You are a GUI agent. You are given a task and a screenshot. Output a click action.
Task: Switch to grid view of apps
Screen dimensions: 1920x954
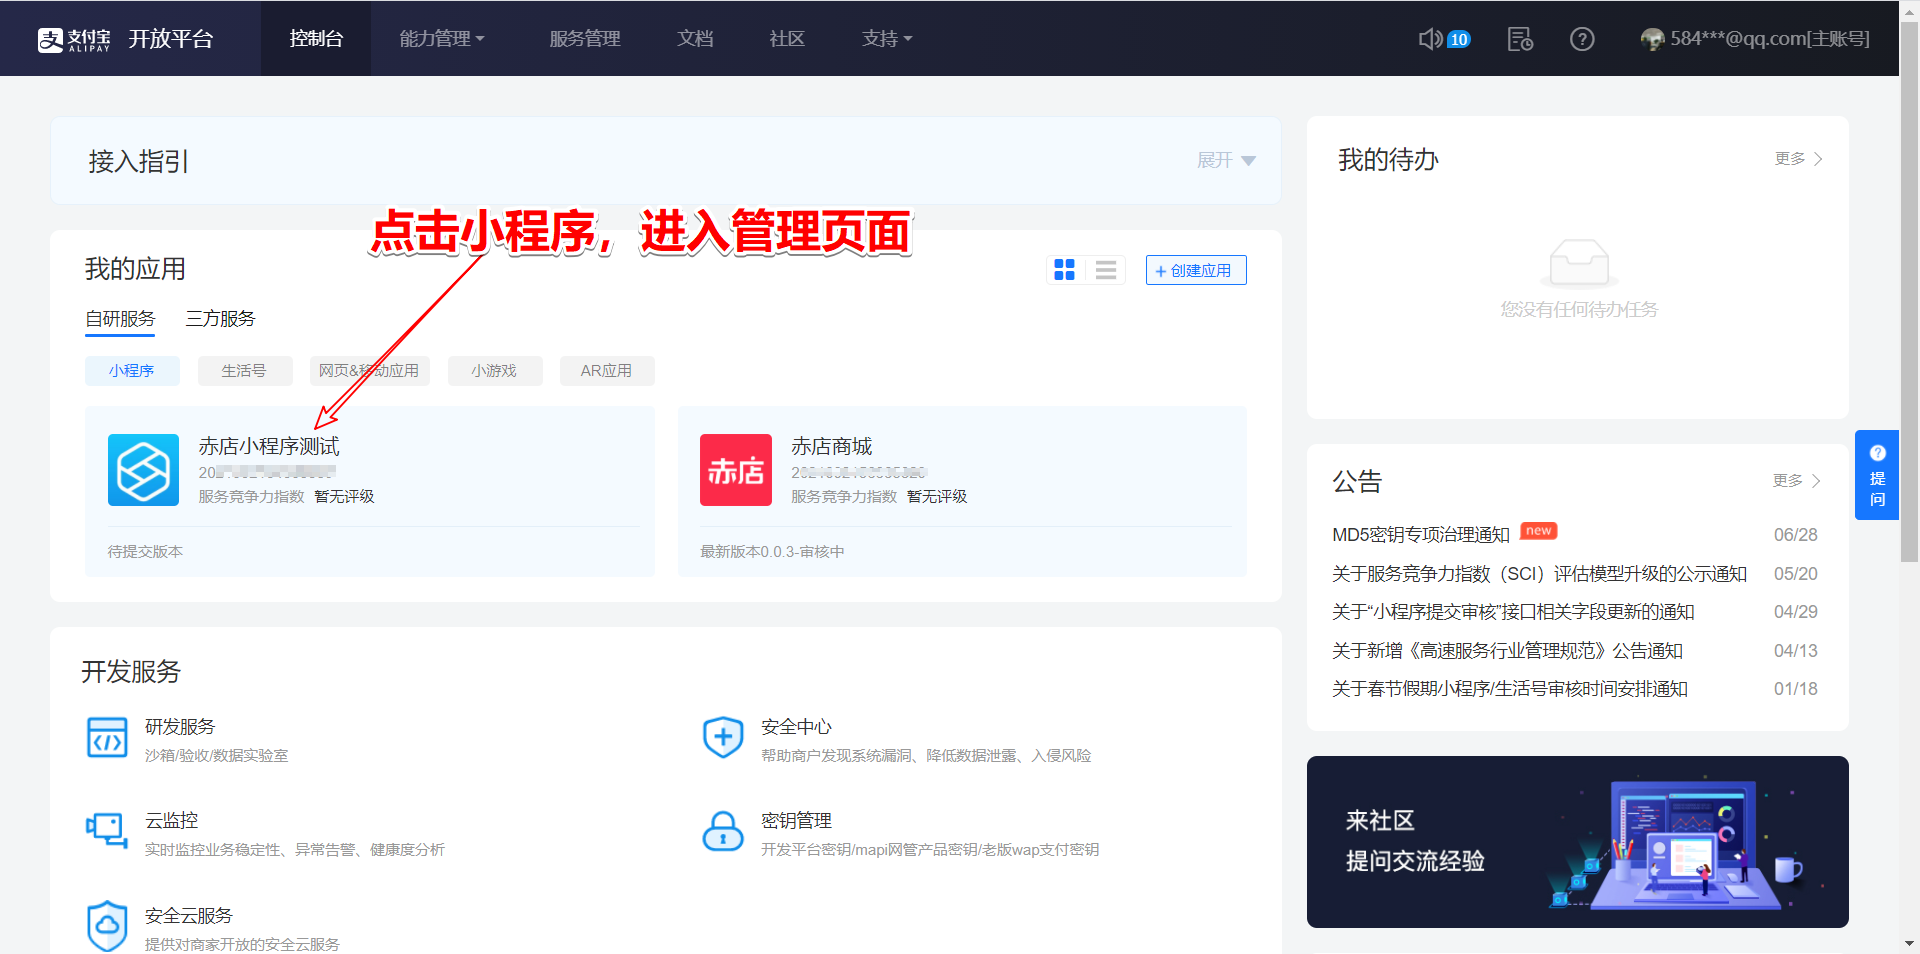[1064, 270]
